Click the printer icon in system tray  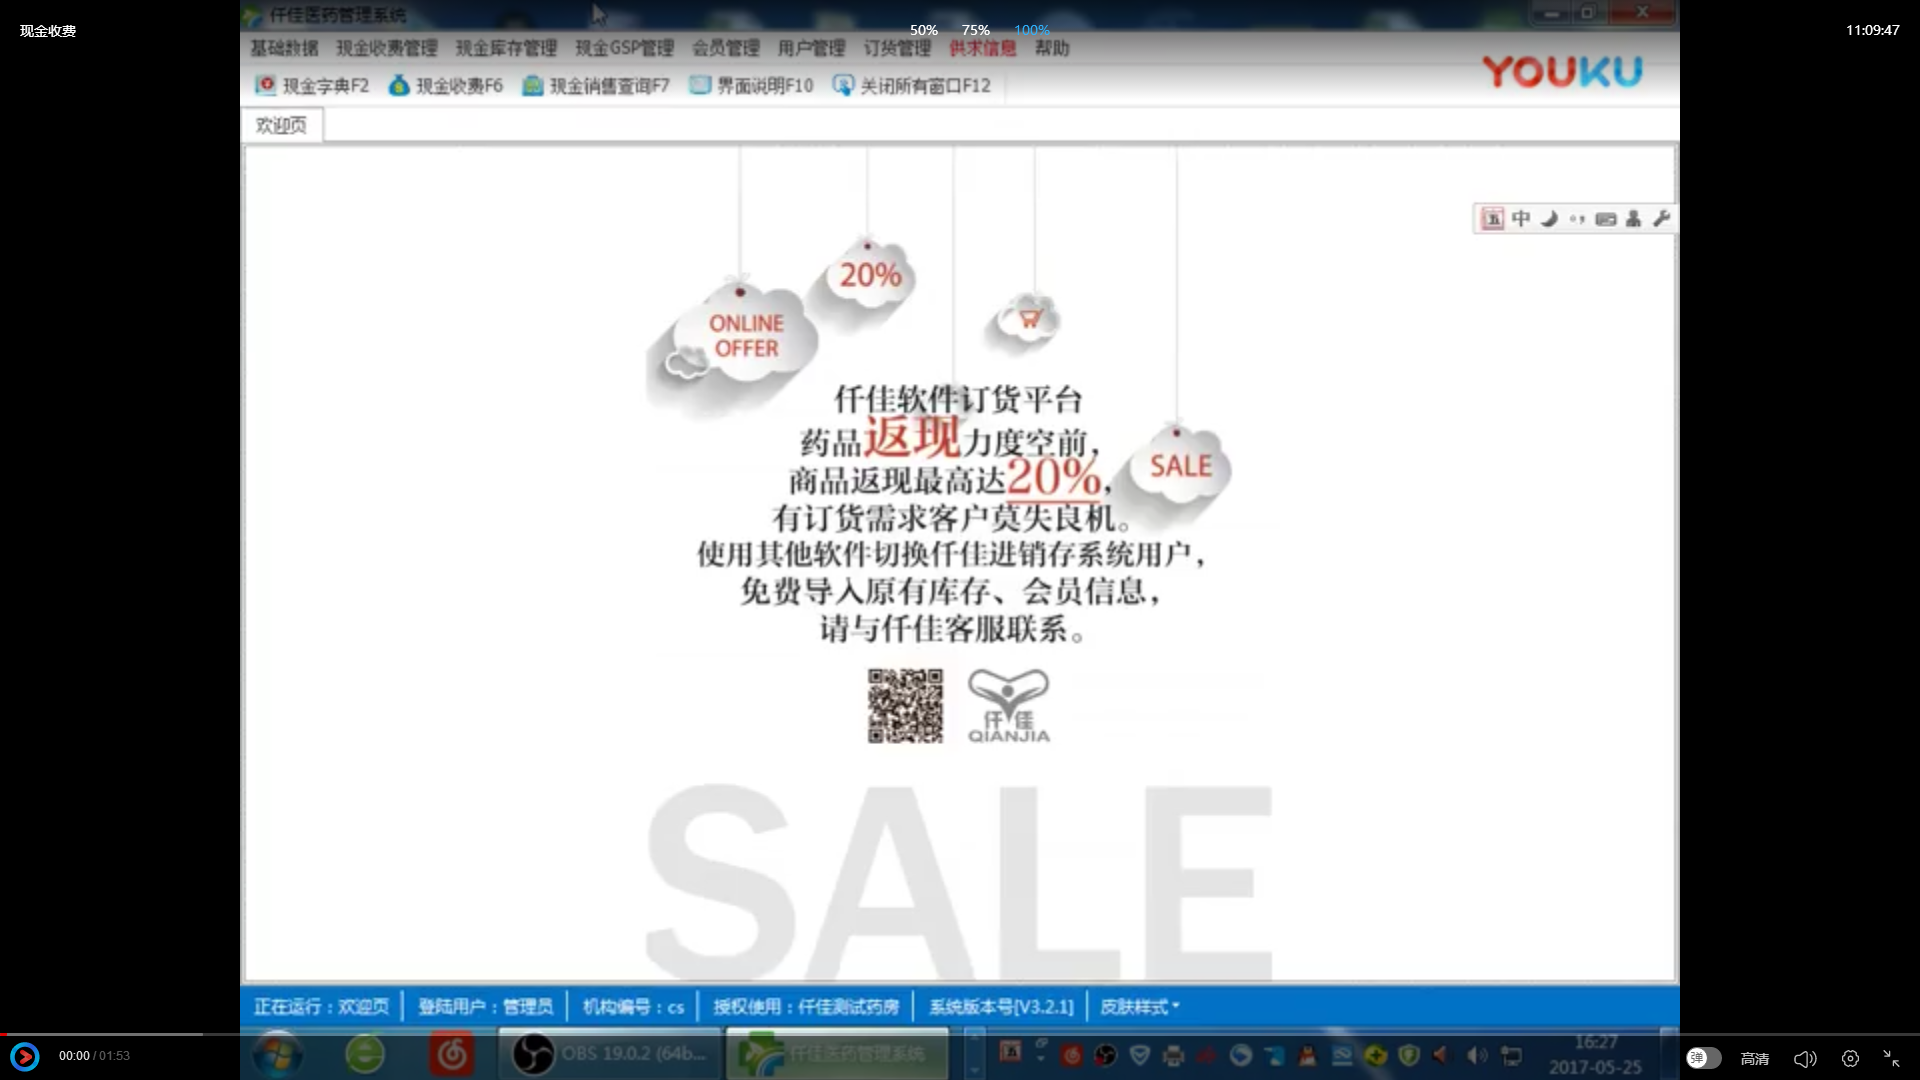click(1174, 1055)
